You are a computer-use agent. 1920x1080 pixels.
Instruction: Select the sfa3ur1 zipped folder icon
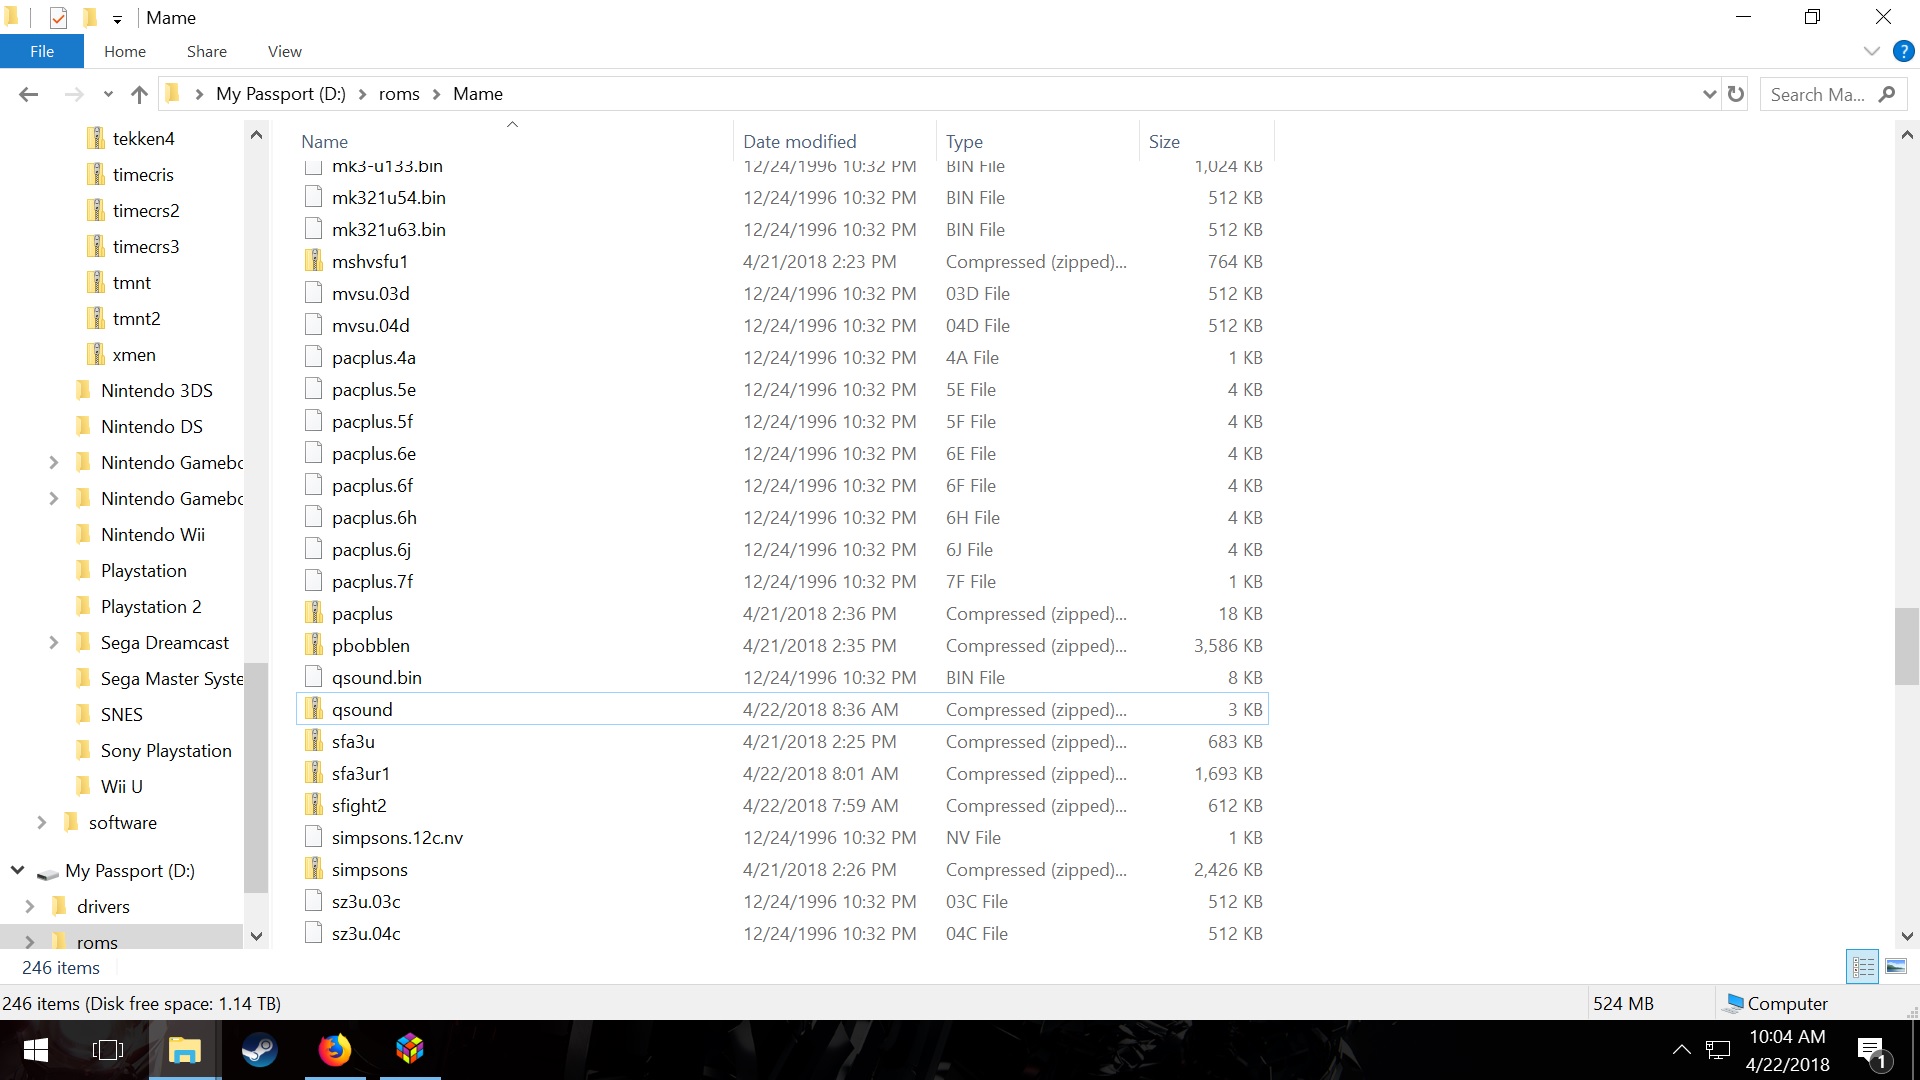click(314, 774)
